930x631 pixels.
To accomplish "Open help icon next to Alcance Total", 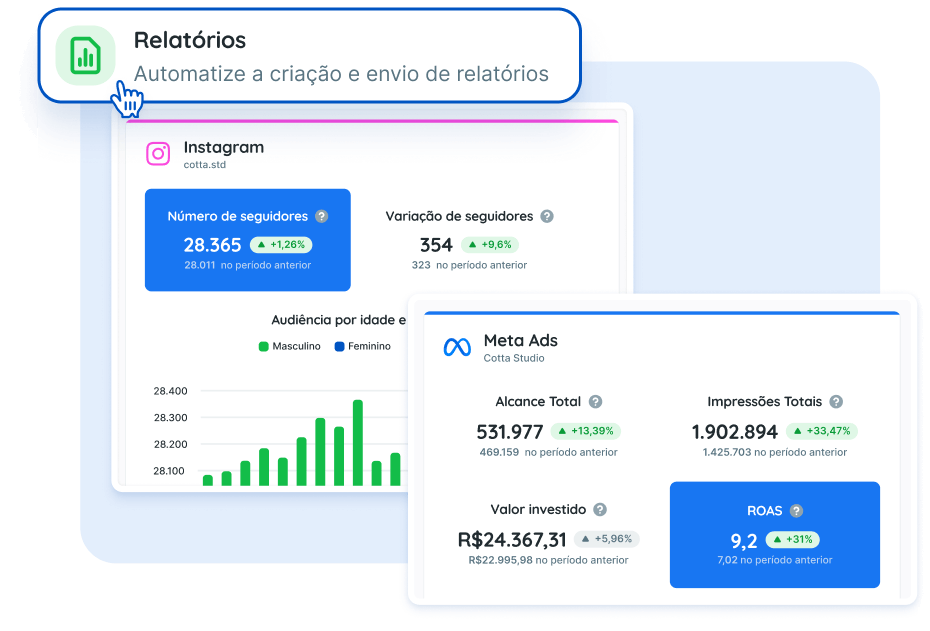I will click(x=595, y=402).
